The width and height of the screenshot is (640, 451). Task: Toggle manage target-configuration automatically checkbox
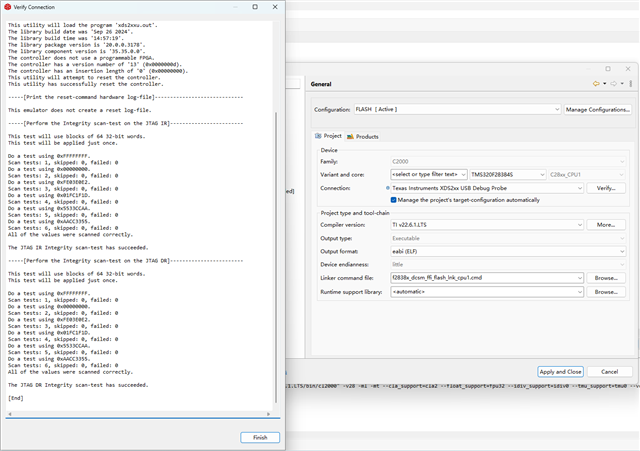tap(393, 200)
